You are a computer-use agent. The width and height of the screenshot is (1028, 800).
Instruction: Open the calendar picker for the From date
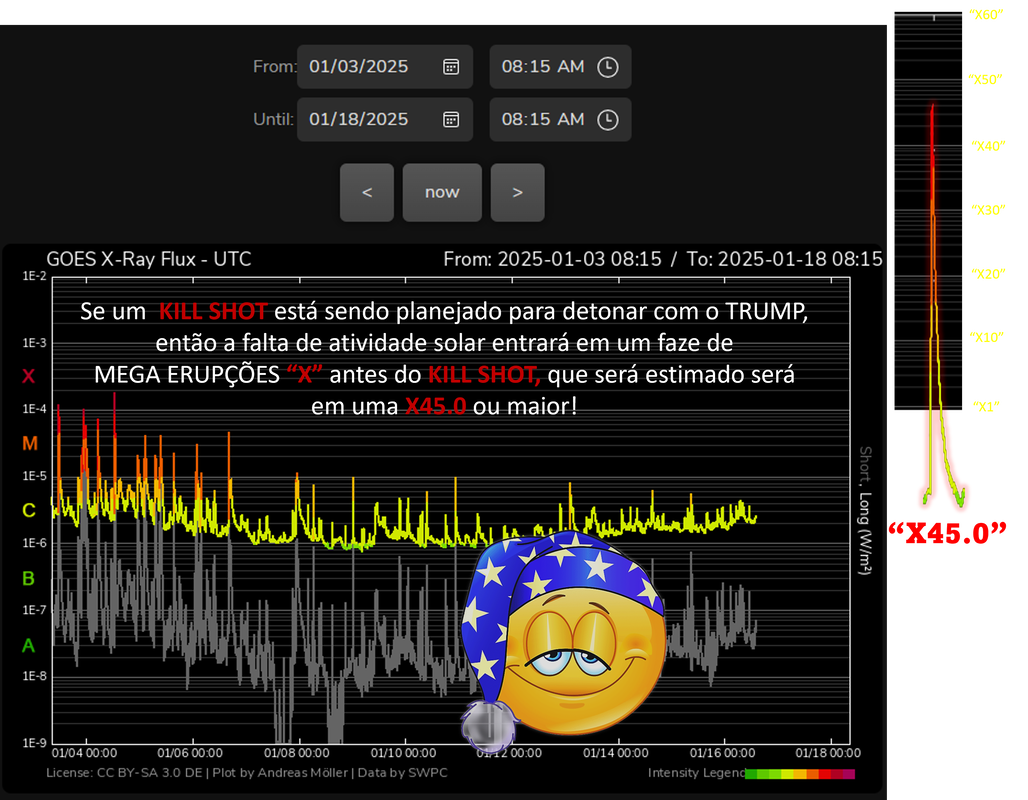451,67
